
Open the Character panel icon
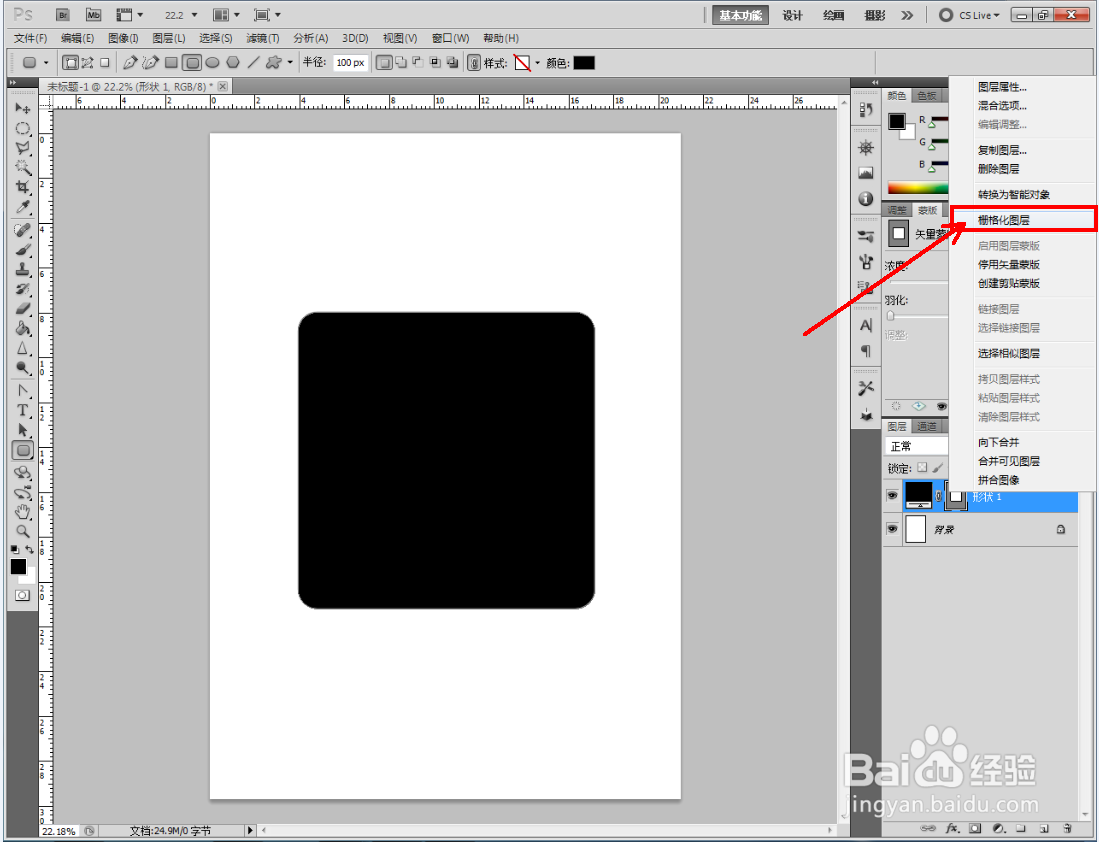click(866, 325)
